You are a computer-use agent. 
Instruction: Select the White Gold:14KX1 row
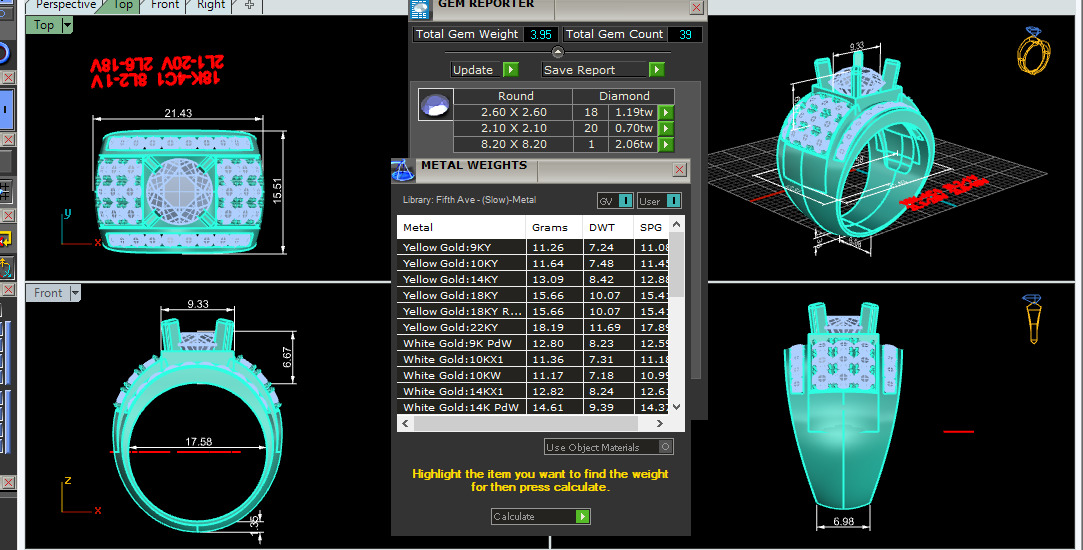[x=533, y=391]
